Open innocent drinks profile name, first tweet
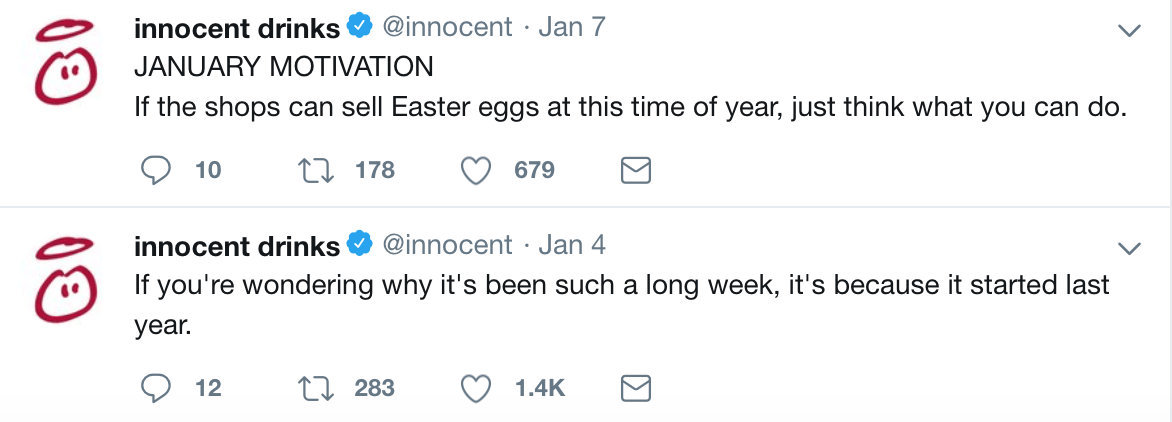The width and height of the screenshot is (1172, 422). (x=237, y=28)
